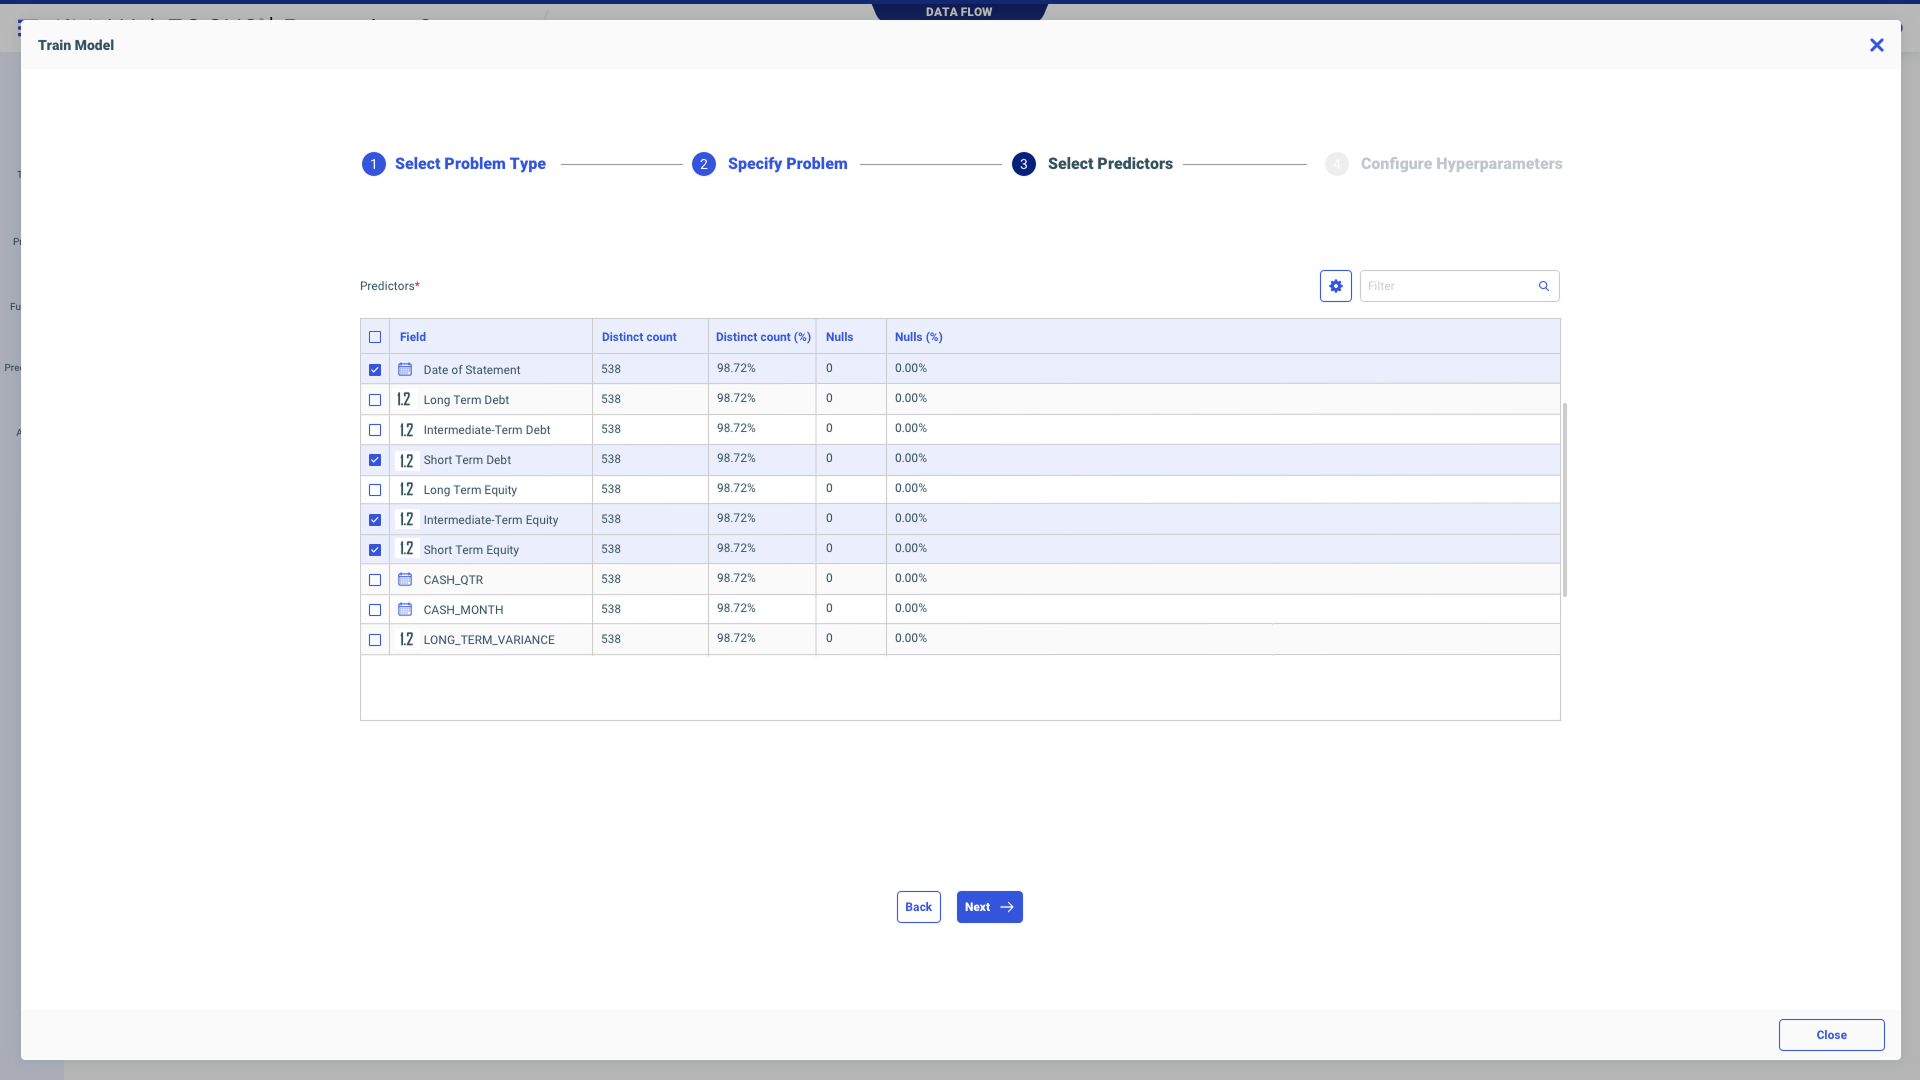Click the numeric icon beside LONG_TERM_VARIANCE
1920x1080 pixels.
[x=406, y=640]
